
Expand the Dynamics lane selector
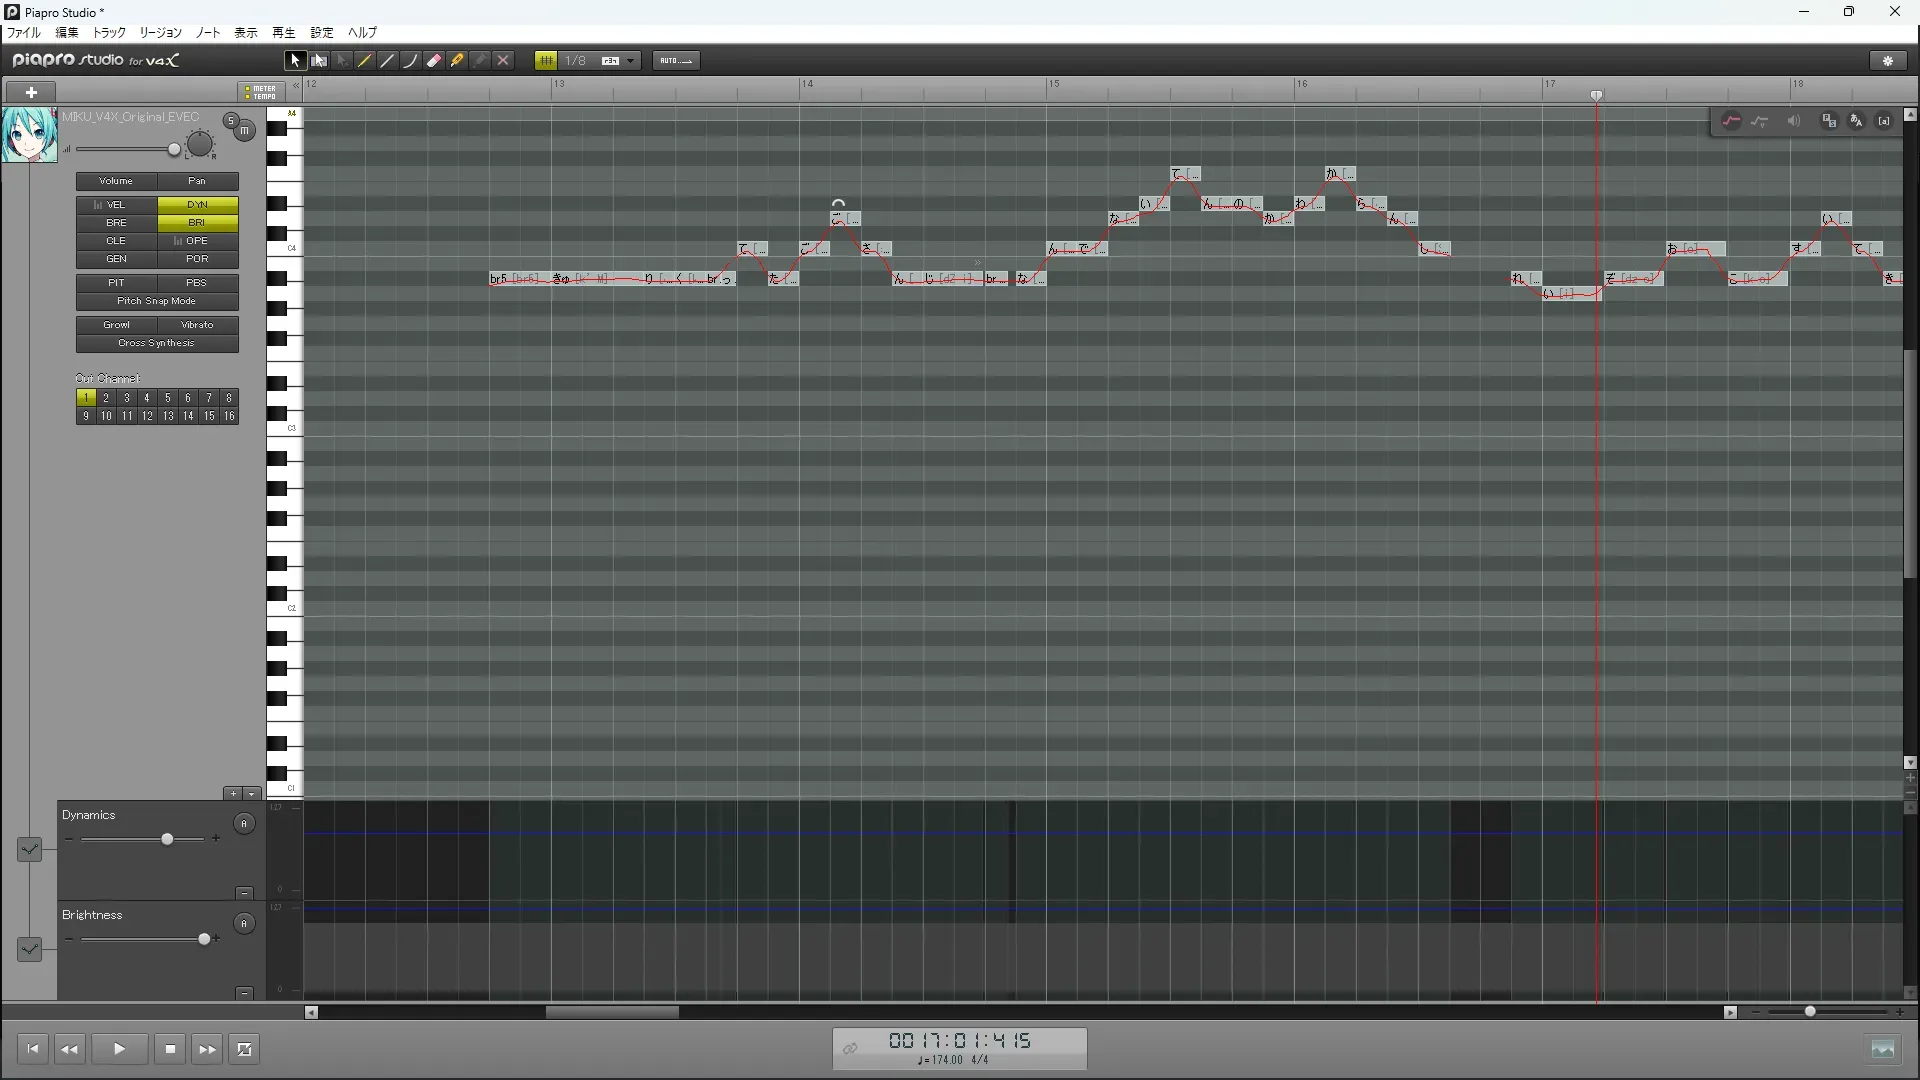coord(30,849)
